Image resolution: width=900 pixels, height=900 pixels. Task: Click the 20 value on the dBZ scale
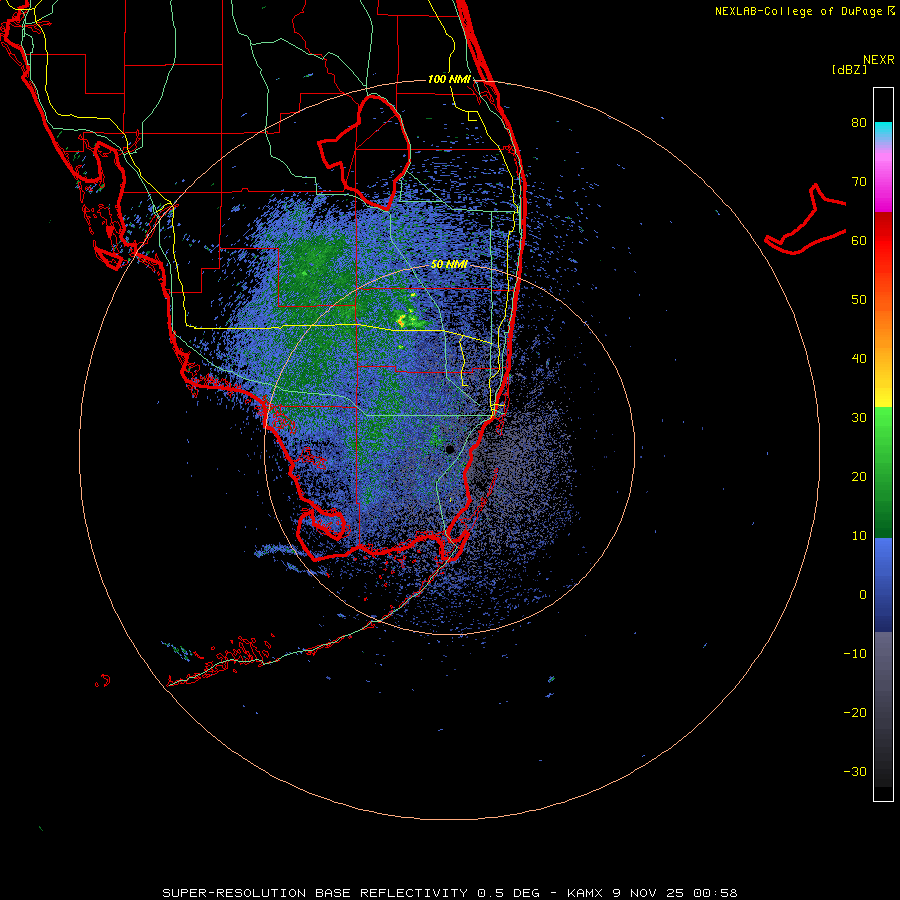pos(859,477)
